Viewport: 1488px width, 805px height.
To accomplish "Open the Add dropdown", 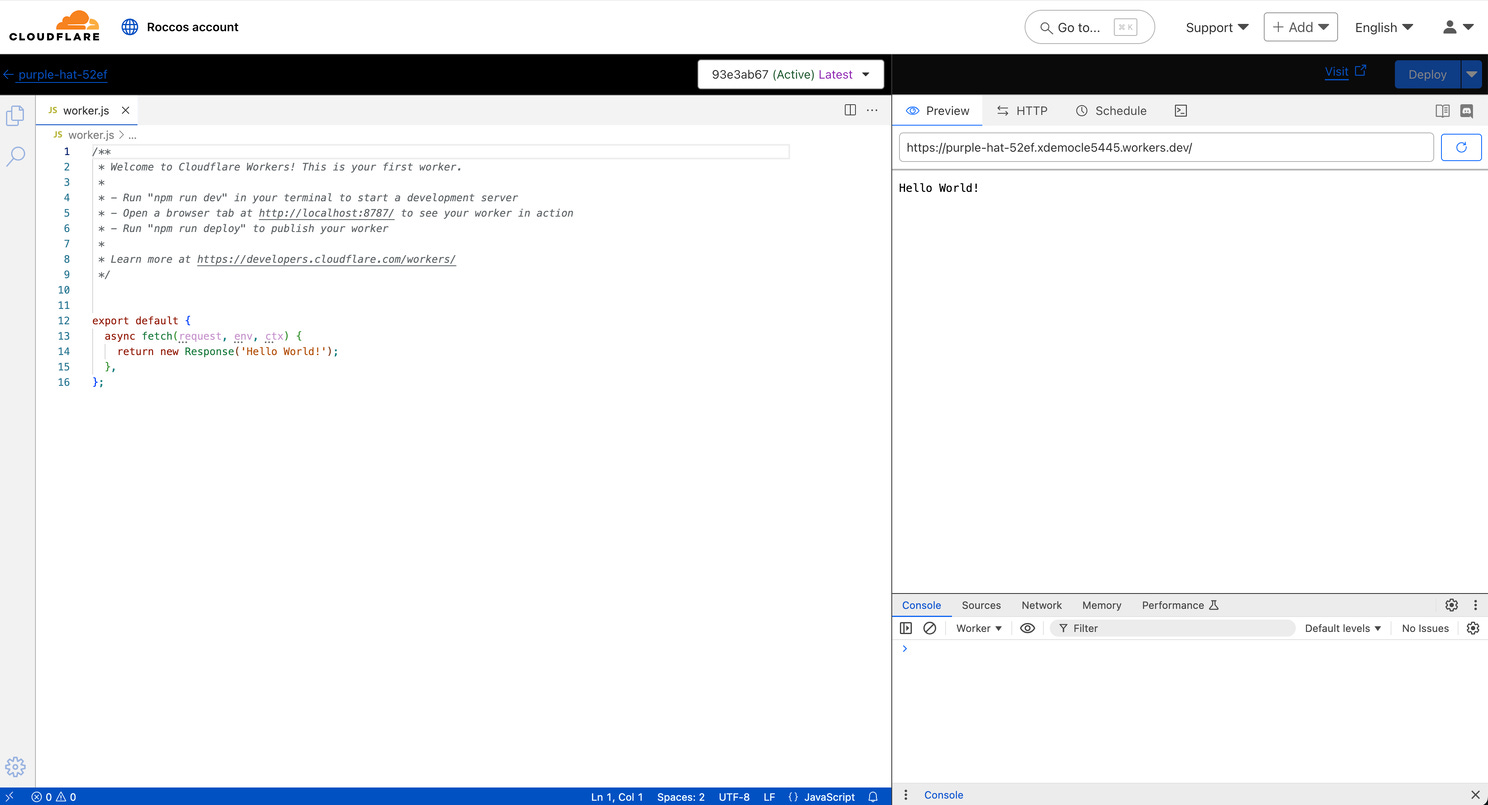I will click(x=1301, y=27).
